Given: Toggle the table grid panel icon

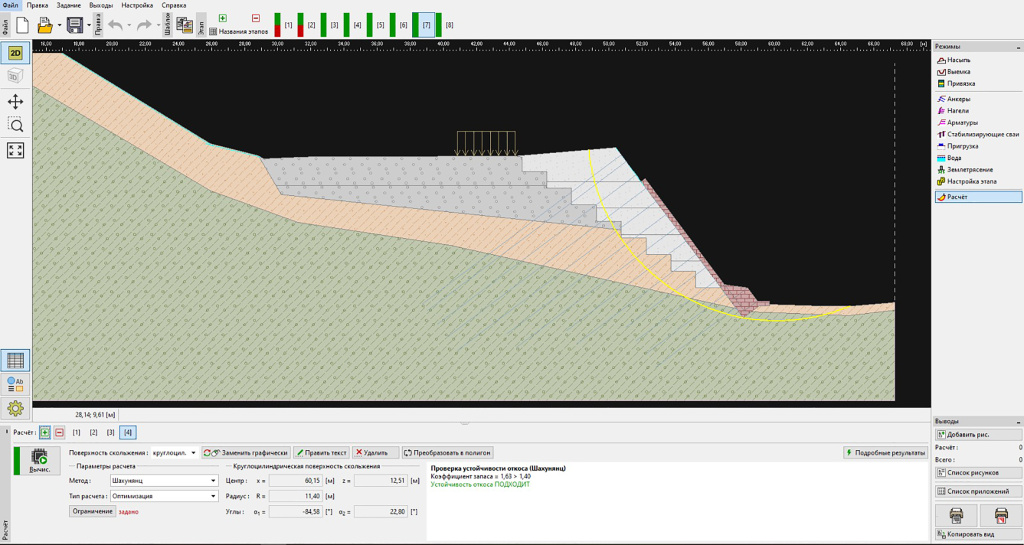Looking at the screenshot, I should tap(15, 360).
